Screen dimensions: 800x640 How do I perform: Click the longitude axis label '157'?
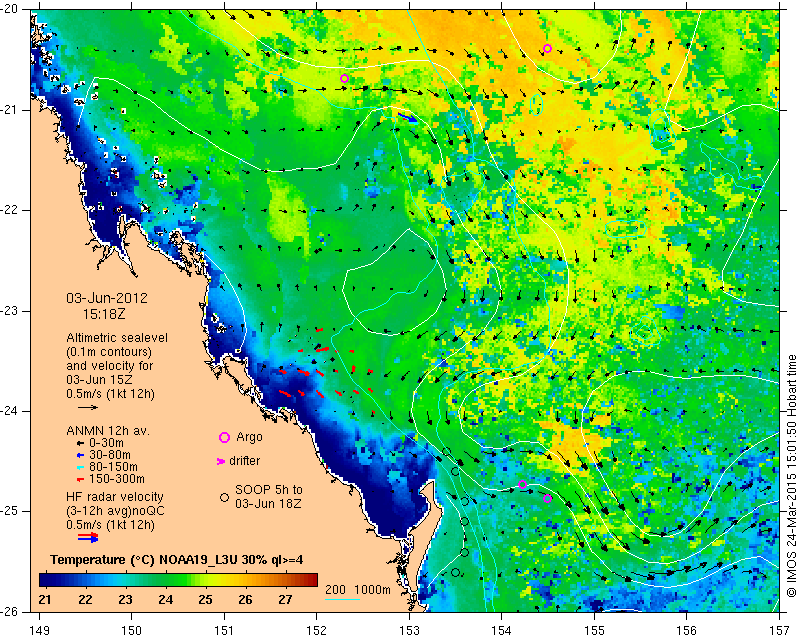tap(779, 631)
